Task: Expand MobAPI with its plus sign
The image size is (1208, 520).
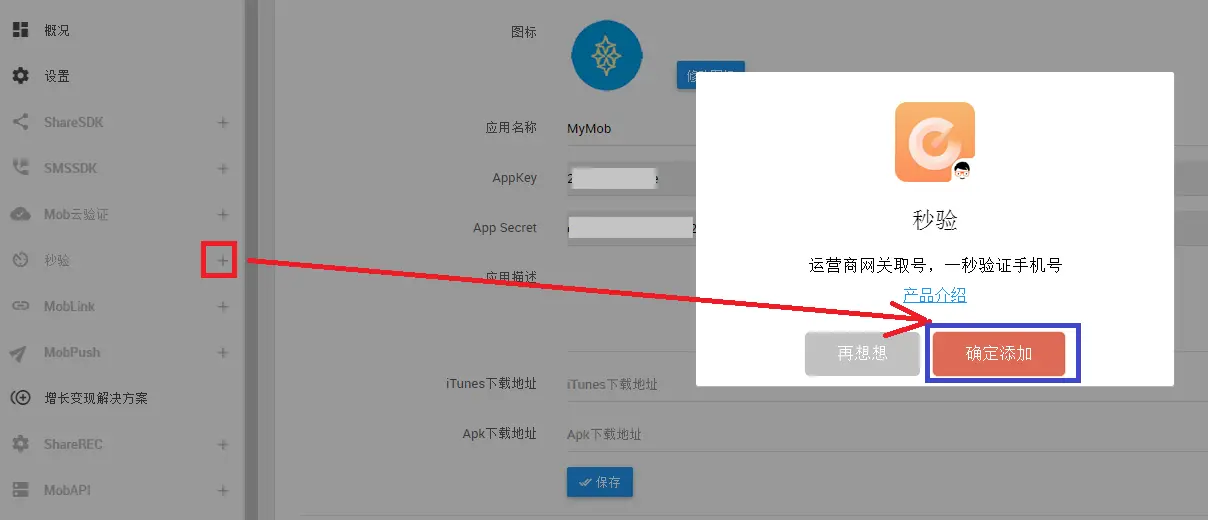Action: (x=223, y=491)
